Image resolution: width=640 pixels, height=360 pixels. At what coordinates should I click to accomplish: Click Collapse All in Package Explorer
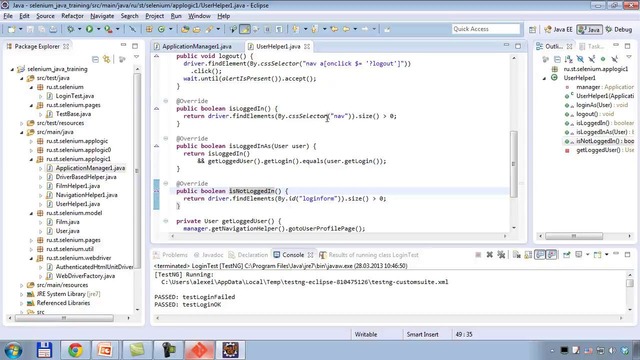[x=95, y=59]
